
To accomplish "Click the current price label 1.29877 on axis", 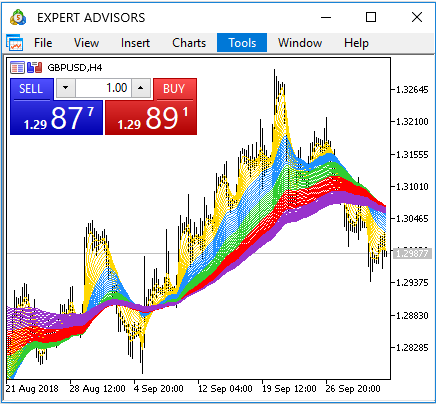I will (x=412, y=254).
